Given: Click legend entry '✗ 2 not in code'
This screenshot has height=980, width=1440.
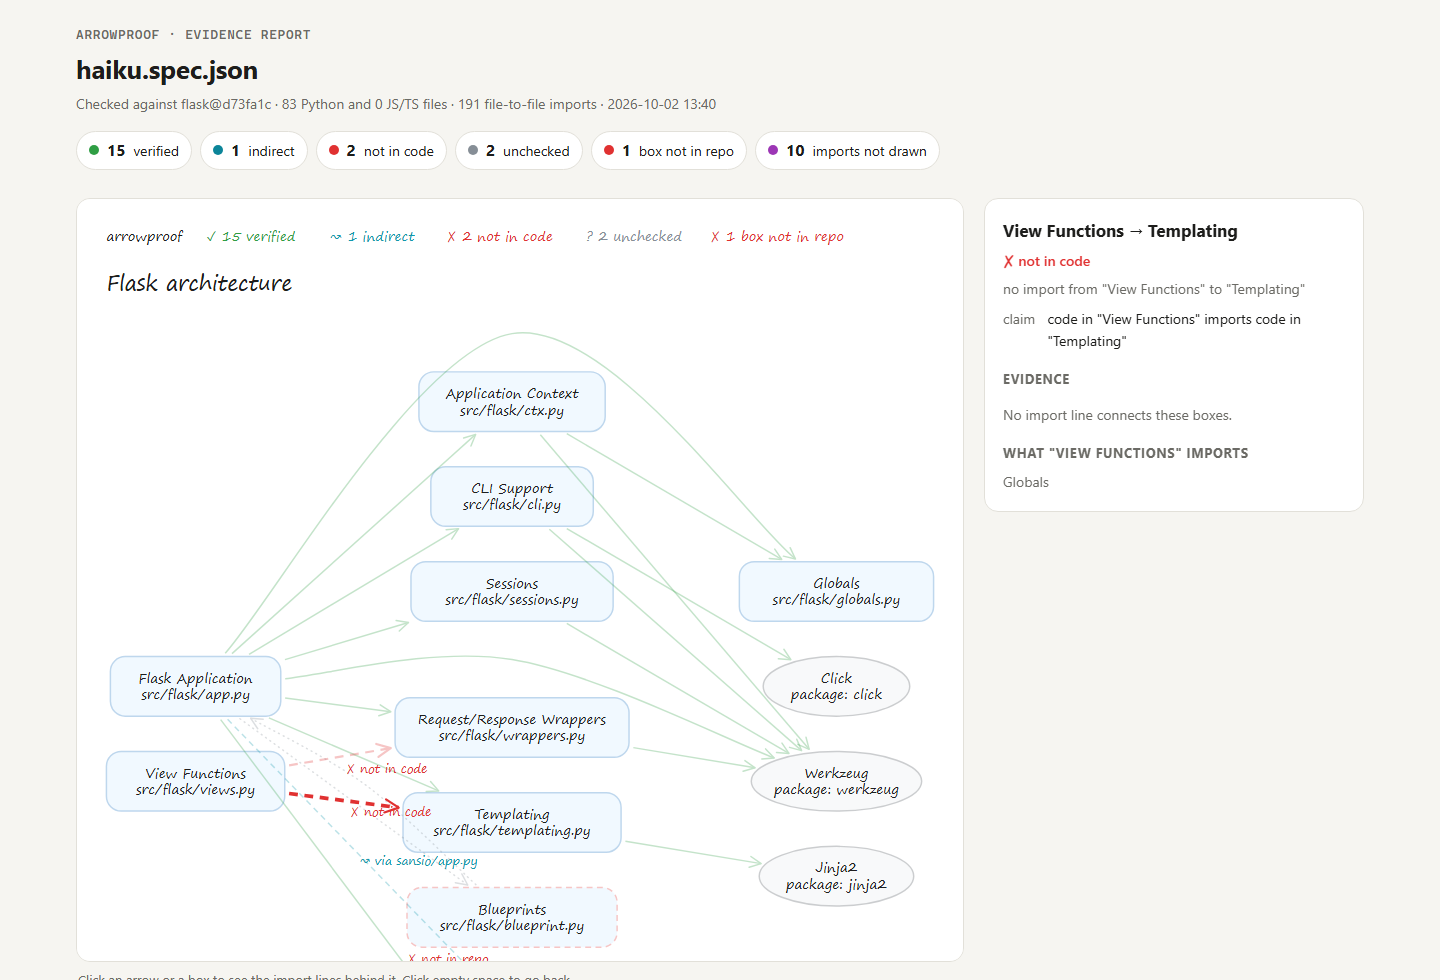Looking at the screenshot, I should click(500, 237).
